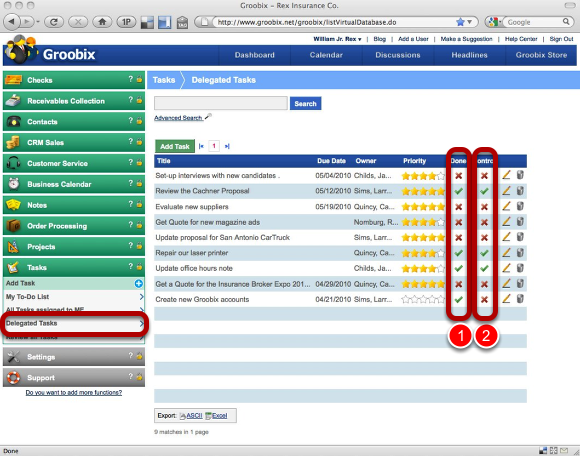Toggle Done for 'Update office hours note'
This screenshot has width=580, height=456.
pos(459,268)
